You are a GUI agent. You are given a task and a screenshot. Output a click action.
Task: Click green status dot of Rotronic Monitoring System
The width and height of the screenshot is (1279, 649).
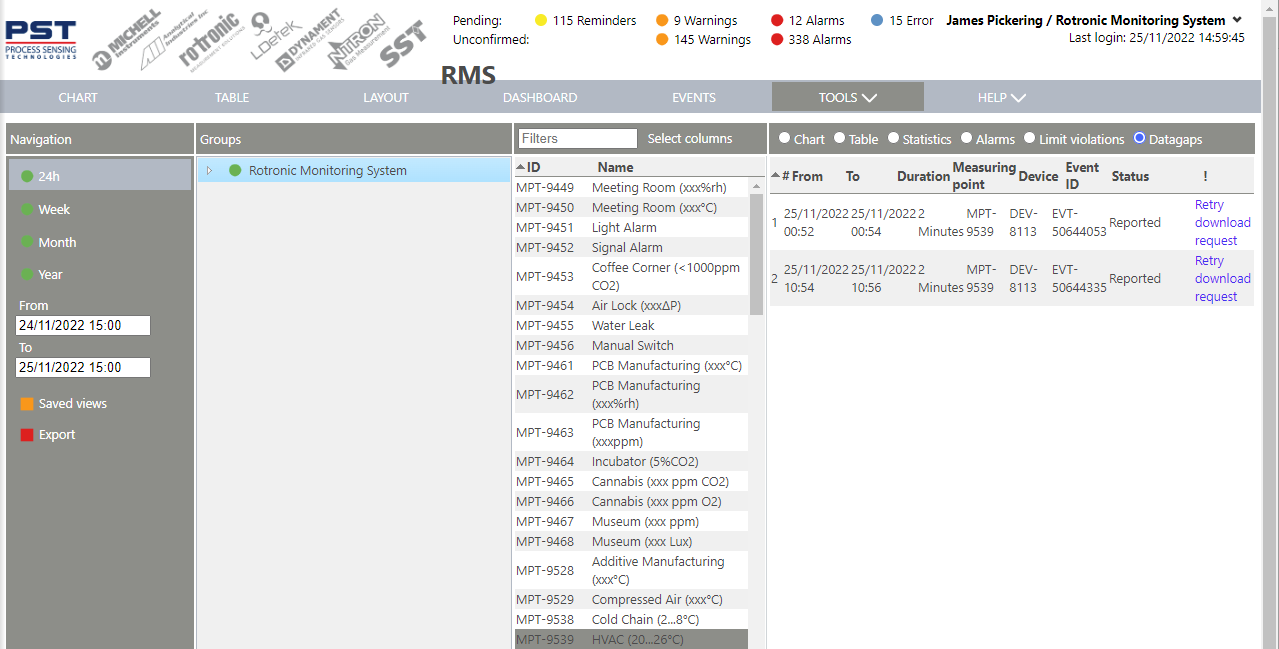coord(235,170)
